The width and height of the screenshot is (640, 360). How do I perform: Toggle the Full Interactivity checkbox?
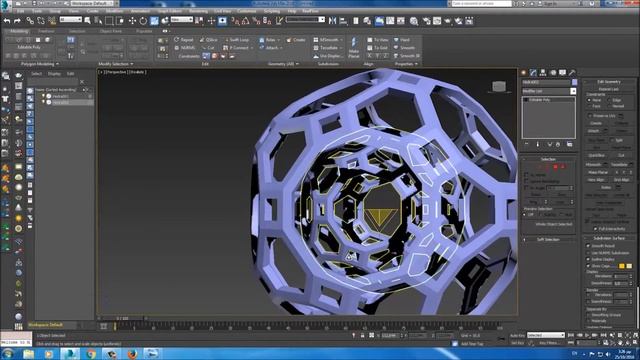coord(596,229)
